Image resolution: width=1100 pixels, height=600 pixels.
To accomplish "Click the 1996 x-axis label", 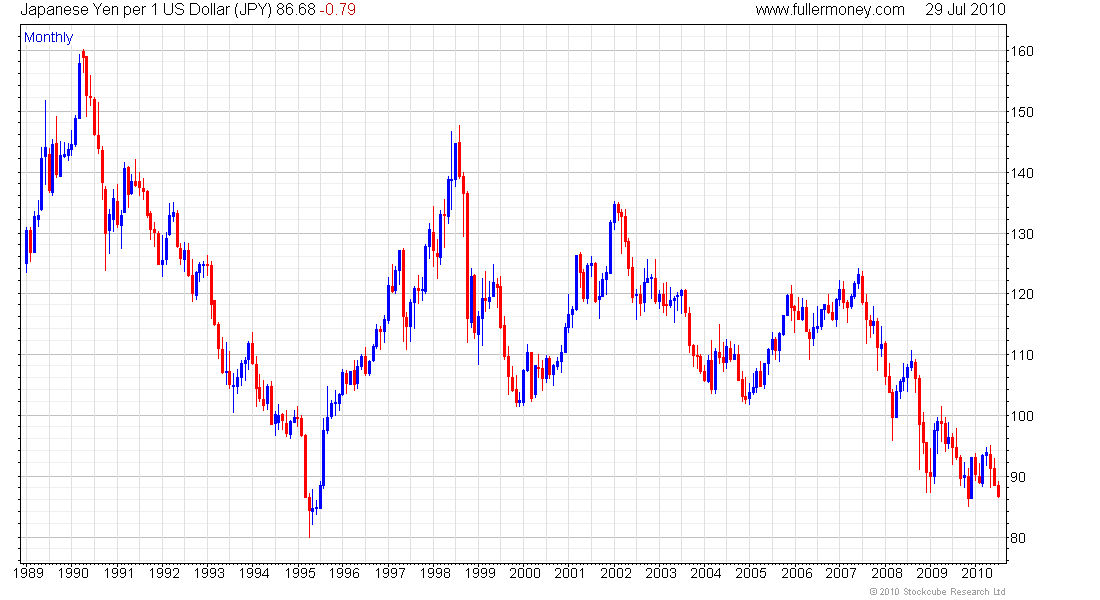I will click(344, 573).
